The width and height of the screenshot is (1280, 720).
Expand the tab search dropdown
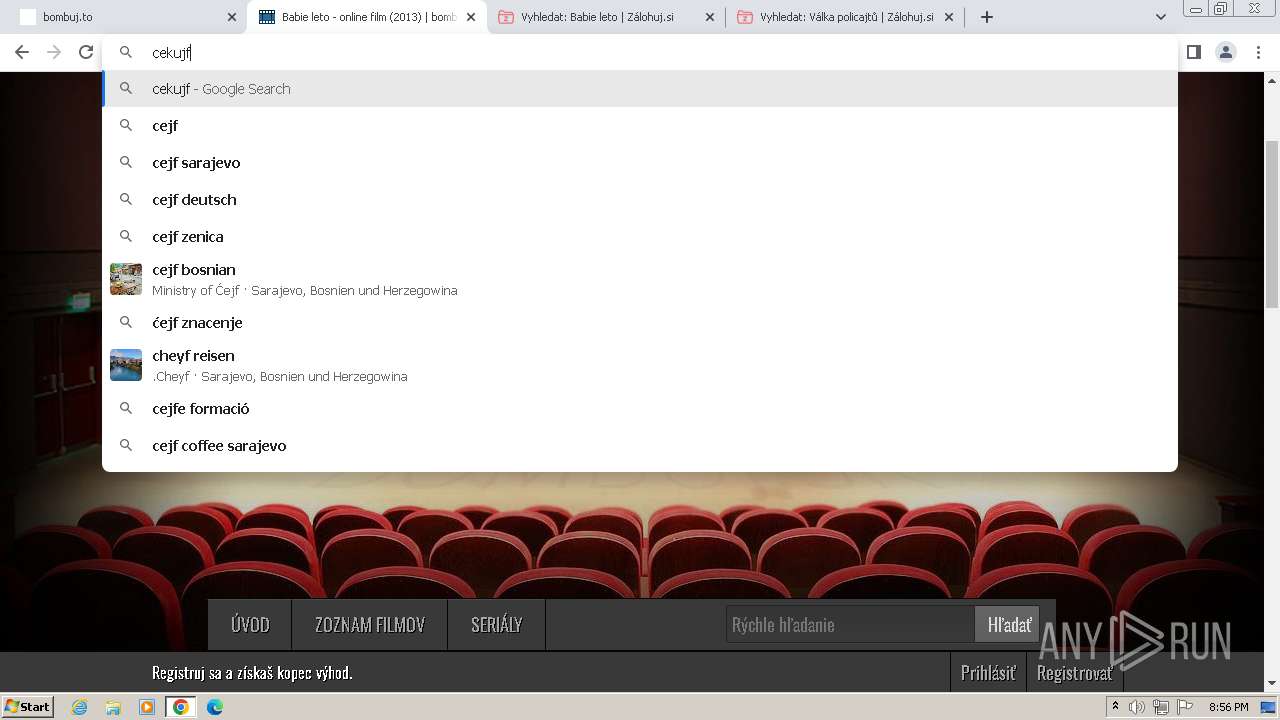click(x=1161, y=17)
